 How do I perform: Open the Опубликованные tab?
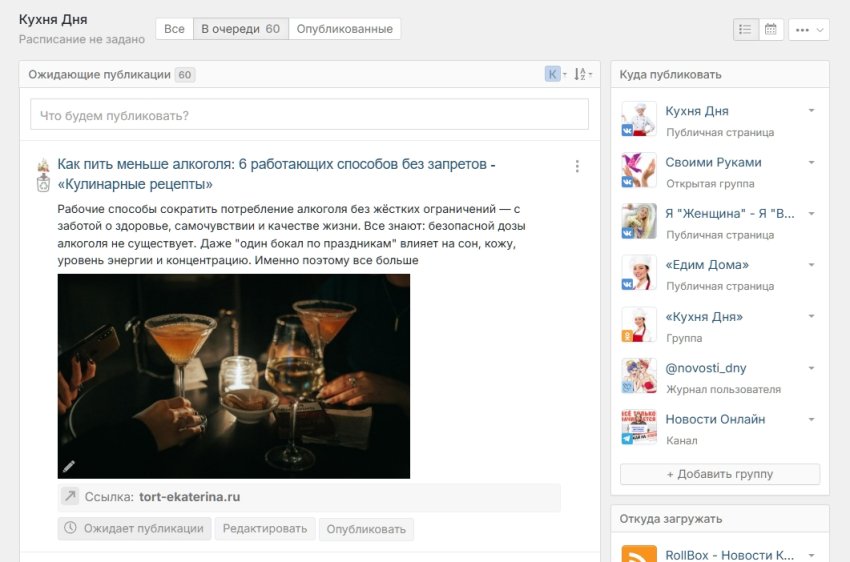(x=344, y=29)
